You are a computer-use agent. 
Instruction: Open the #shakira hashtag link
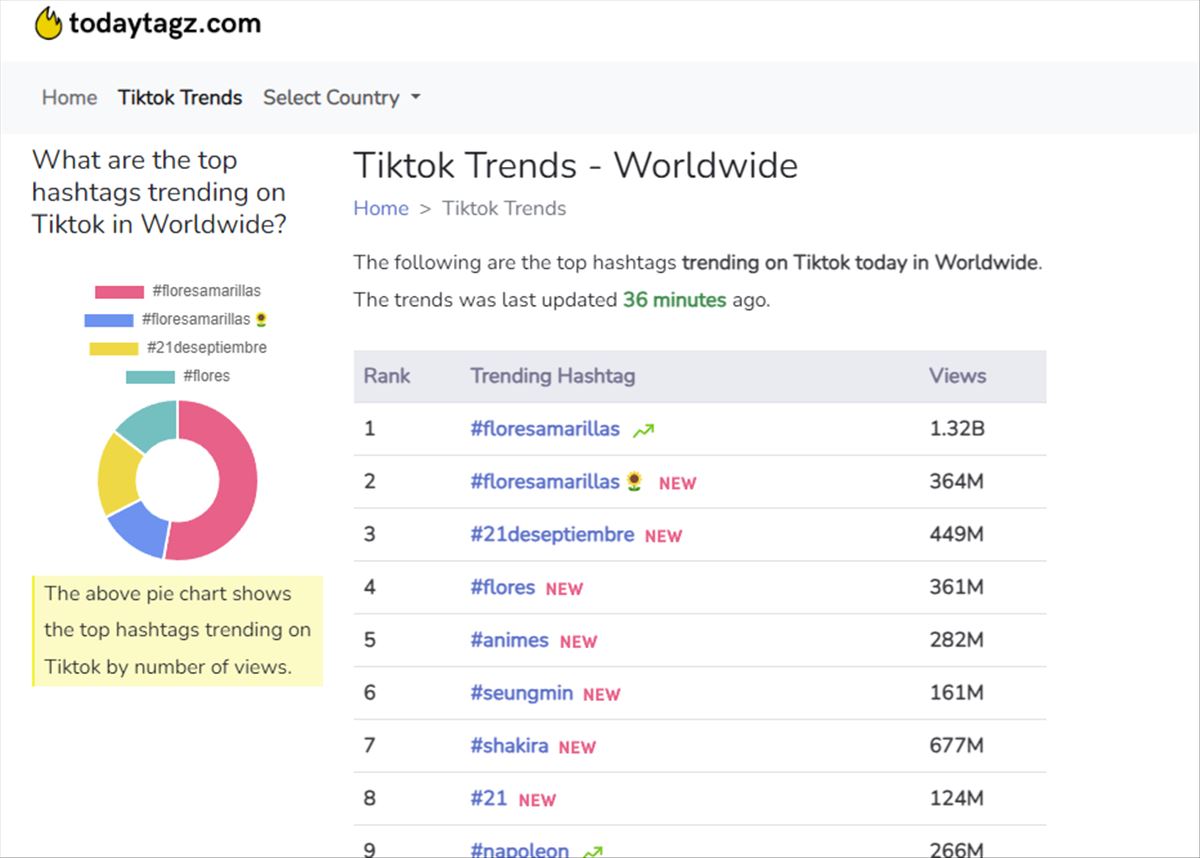click(x=509, y=746)
